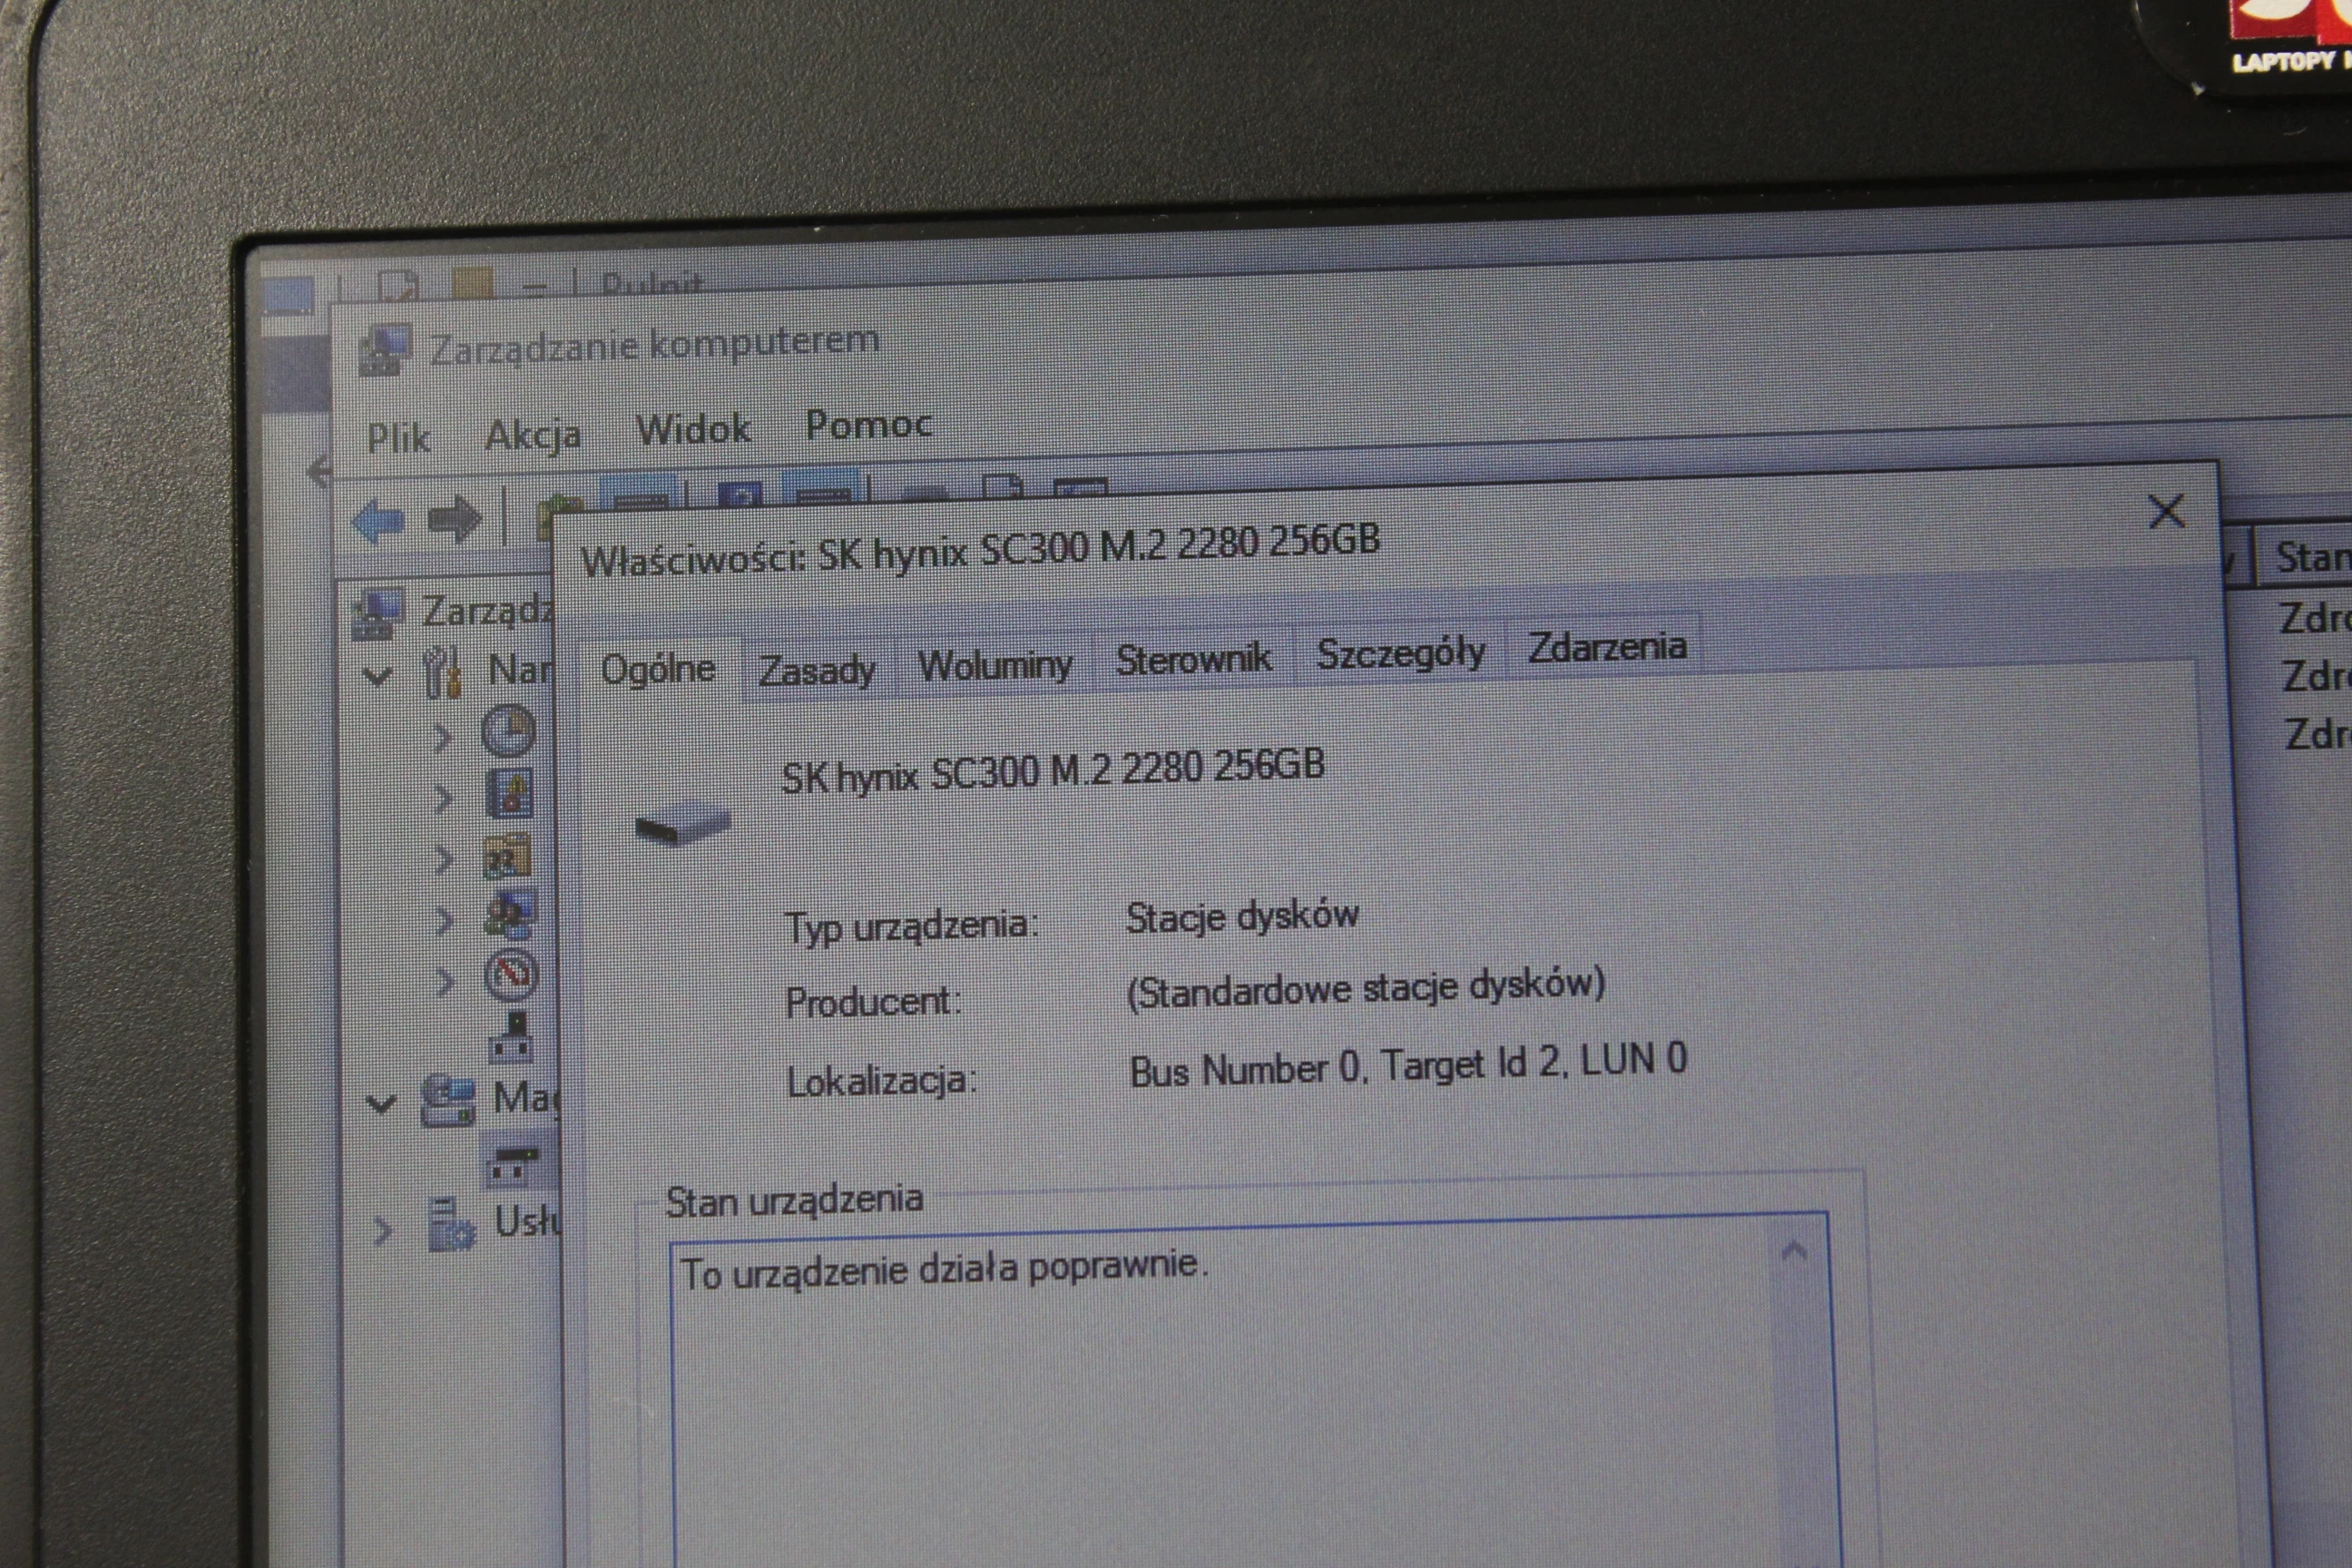Screen dimensions: 2352x1568
Task: Select the Task Scheduler clock icon in the tree
Action: pyautogui.click(x=508, y=731)
